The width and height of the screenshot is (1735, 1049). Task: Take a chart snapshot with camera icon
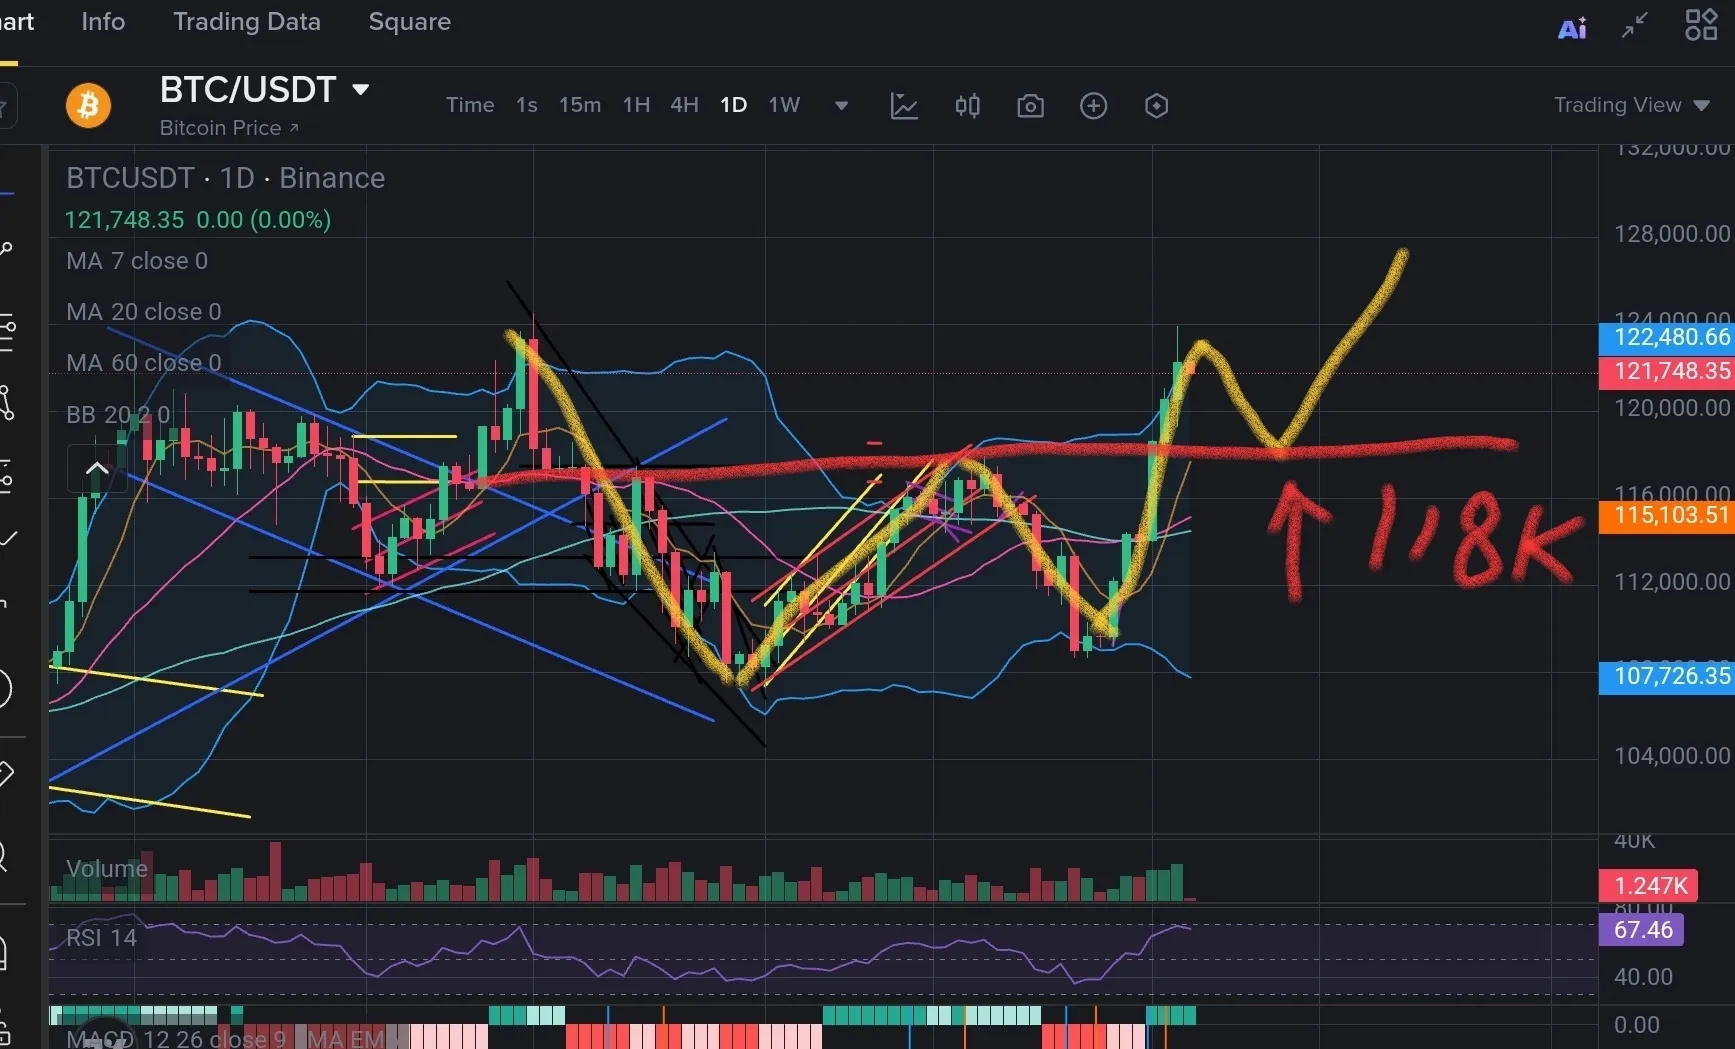point(1030,106)
